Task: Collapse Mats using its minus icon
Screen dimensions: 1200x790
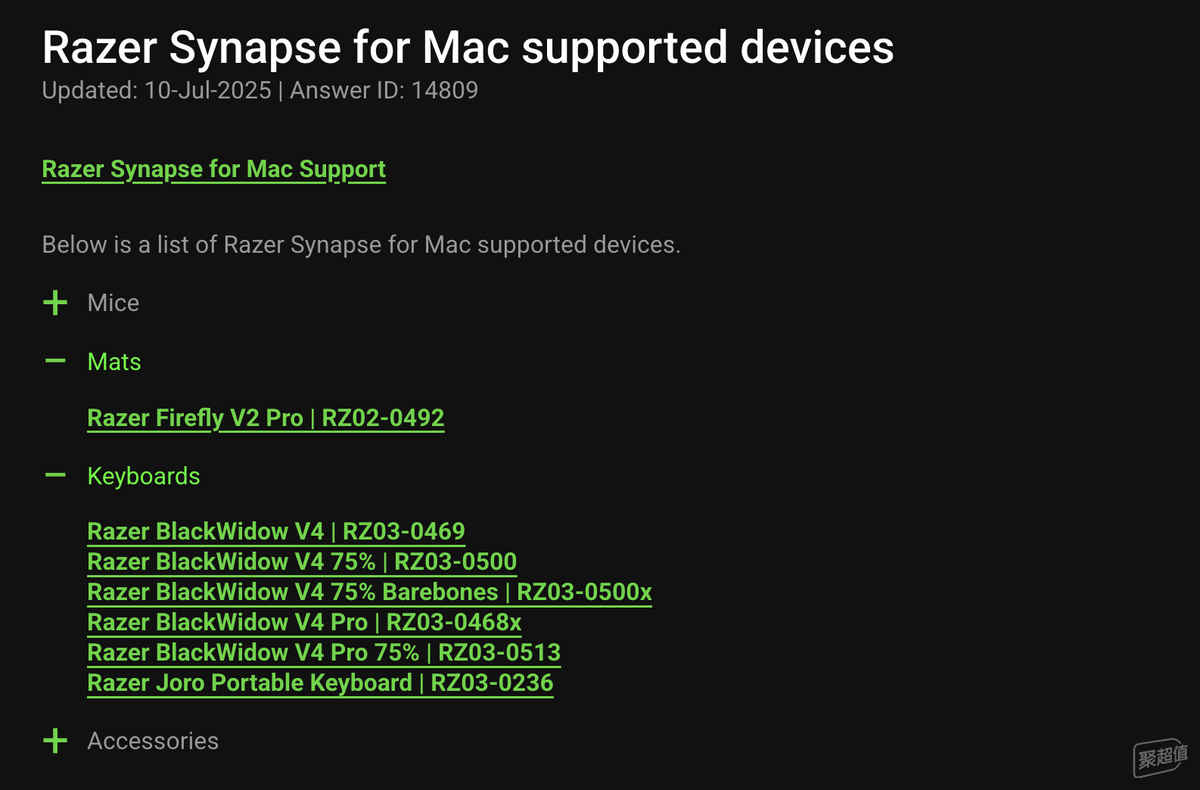Action: 56,361
